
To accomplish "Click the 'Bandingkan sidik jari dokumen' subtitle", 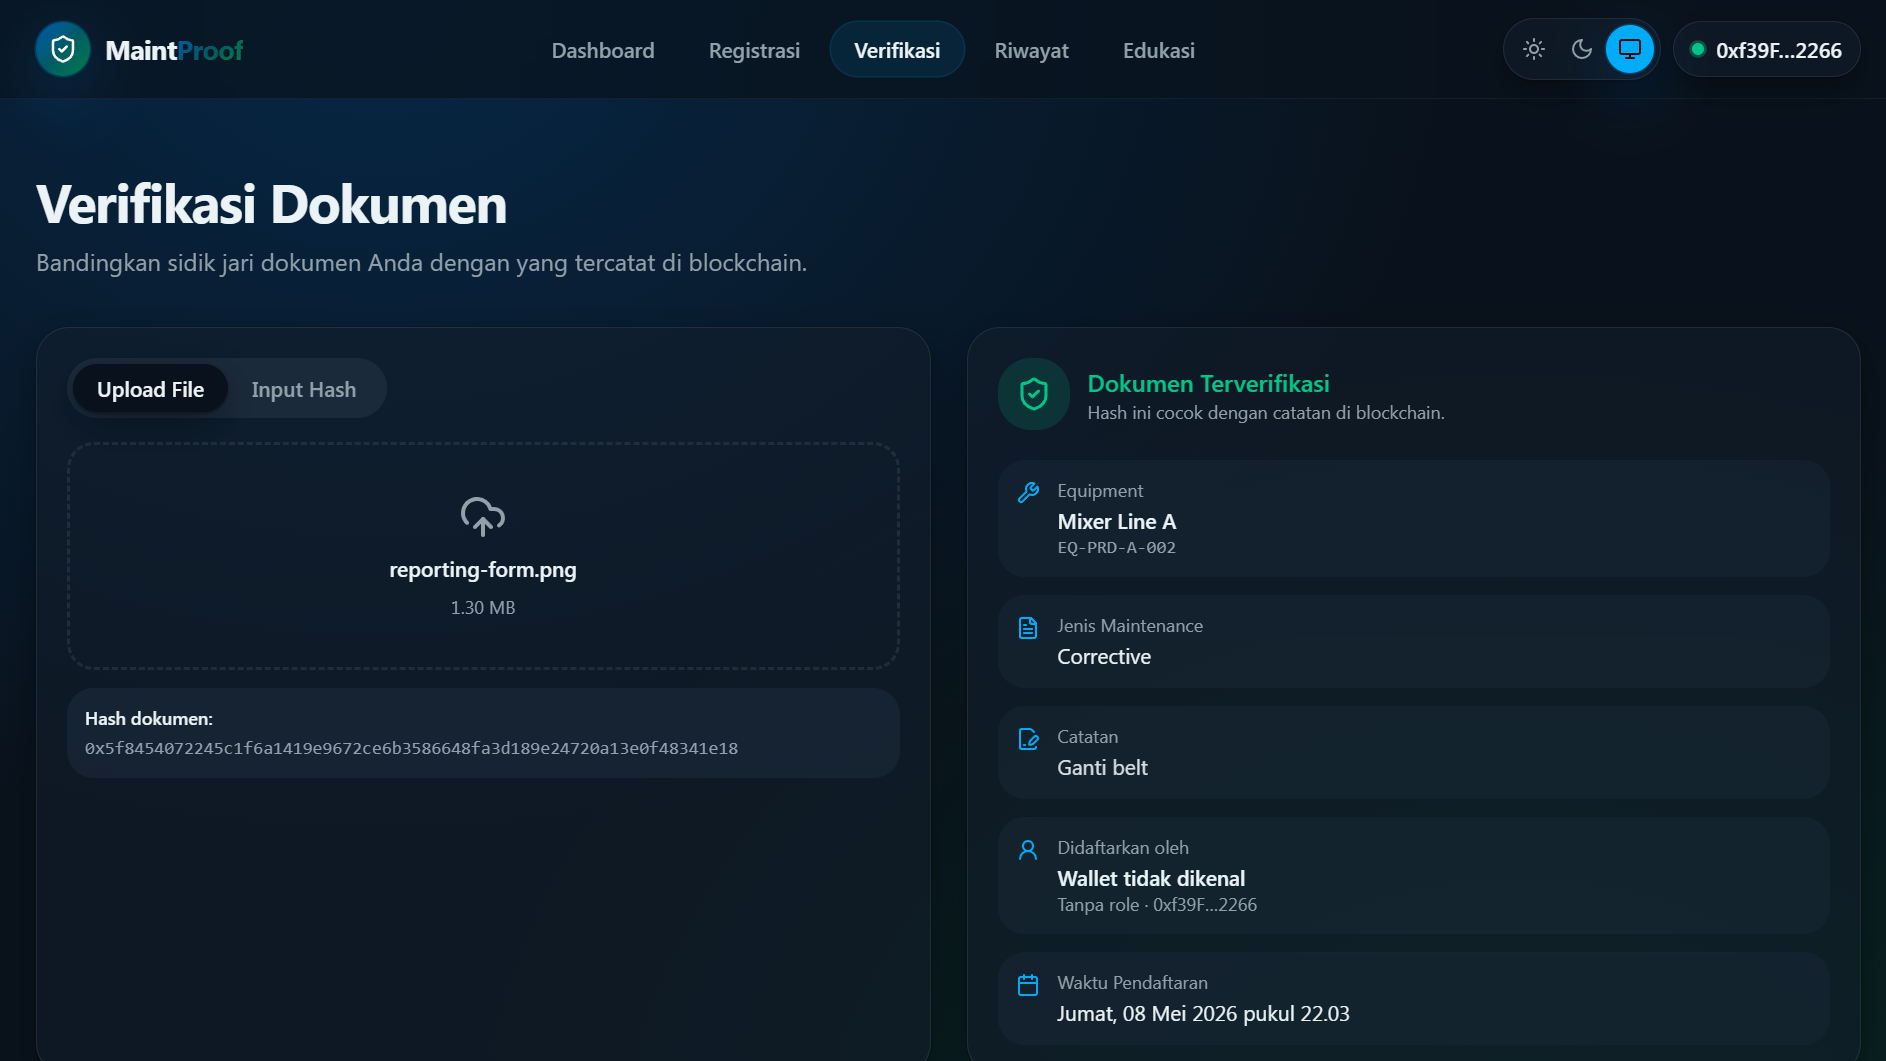I will [421, 263].
